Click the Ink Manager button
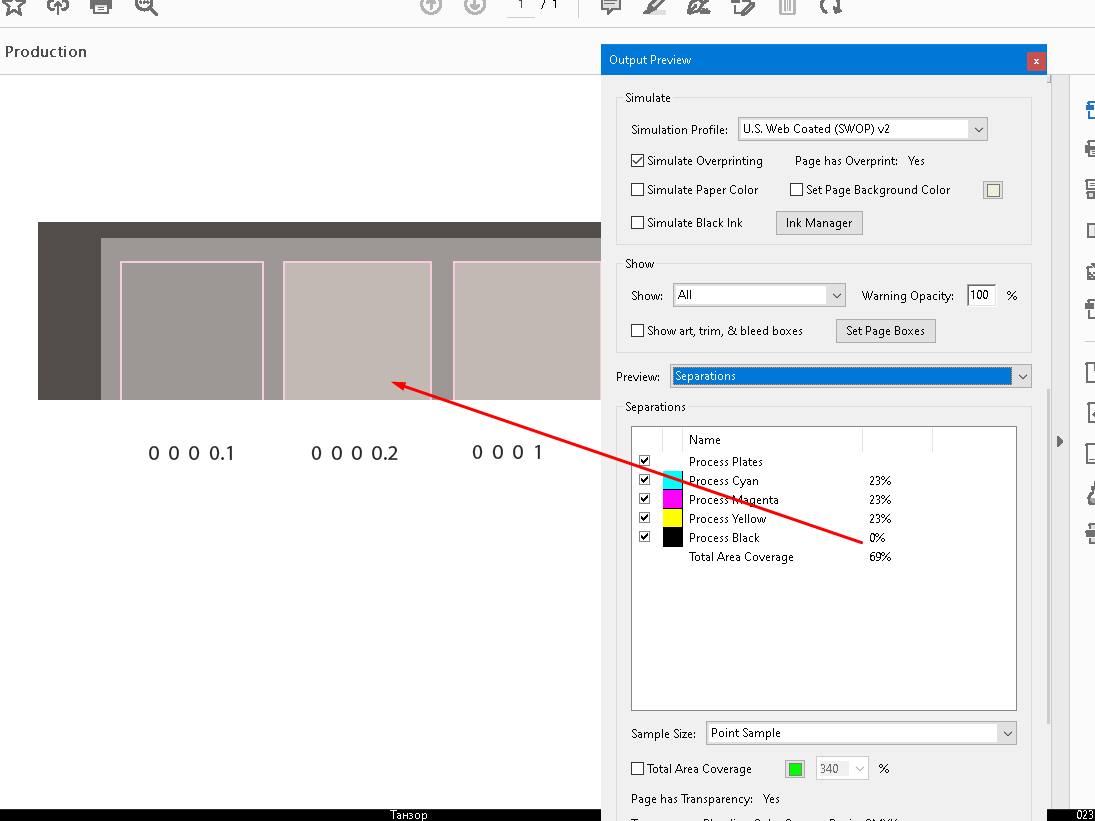This screenshot has width=1095, height=821. click(x=819, y=223)
